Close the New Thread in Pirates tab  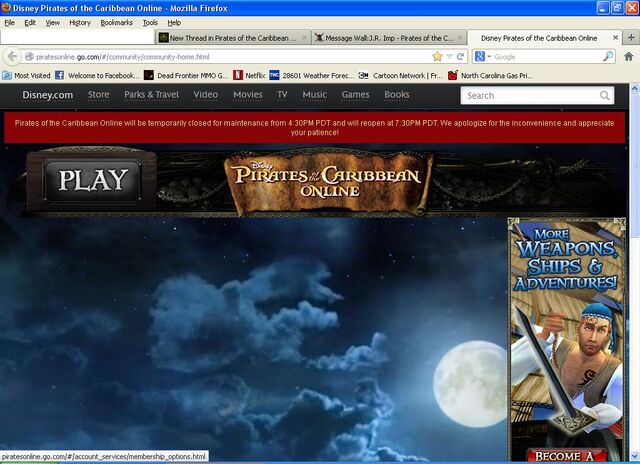tap(304, 38)
